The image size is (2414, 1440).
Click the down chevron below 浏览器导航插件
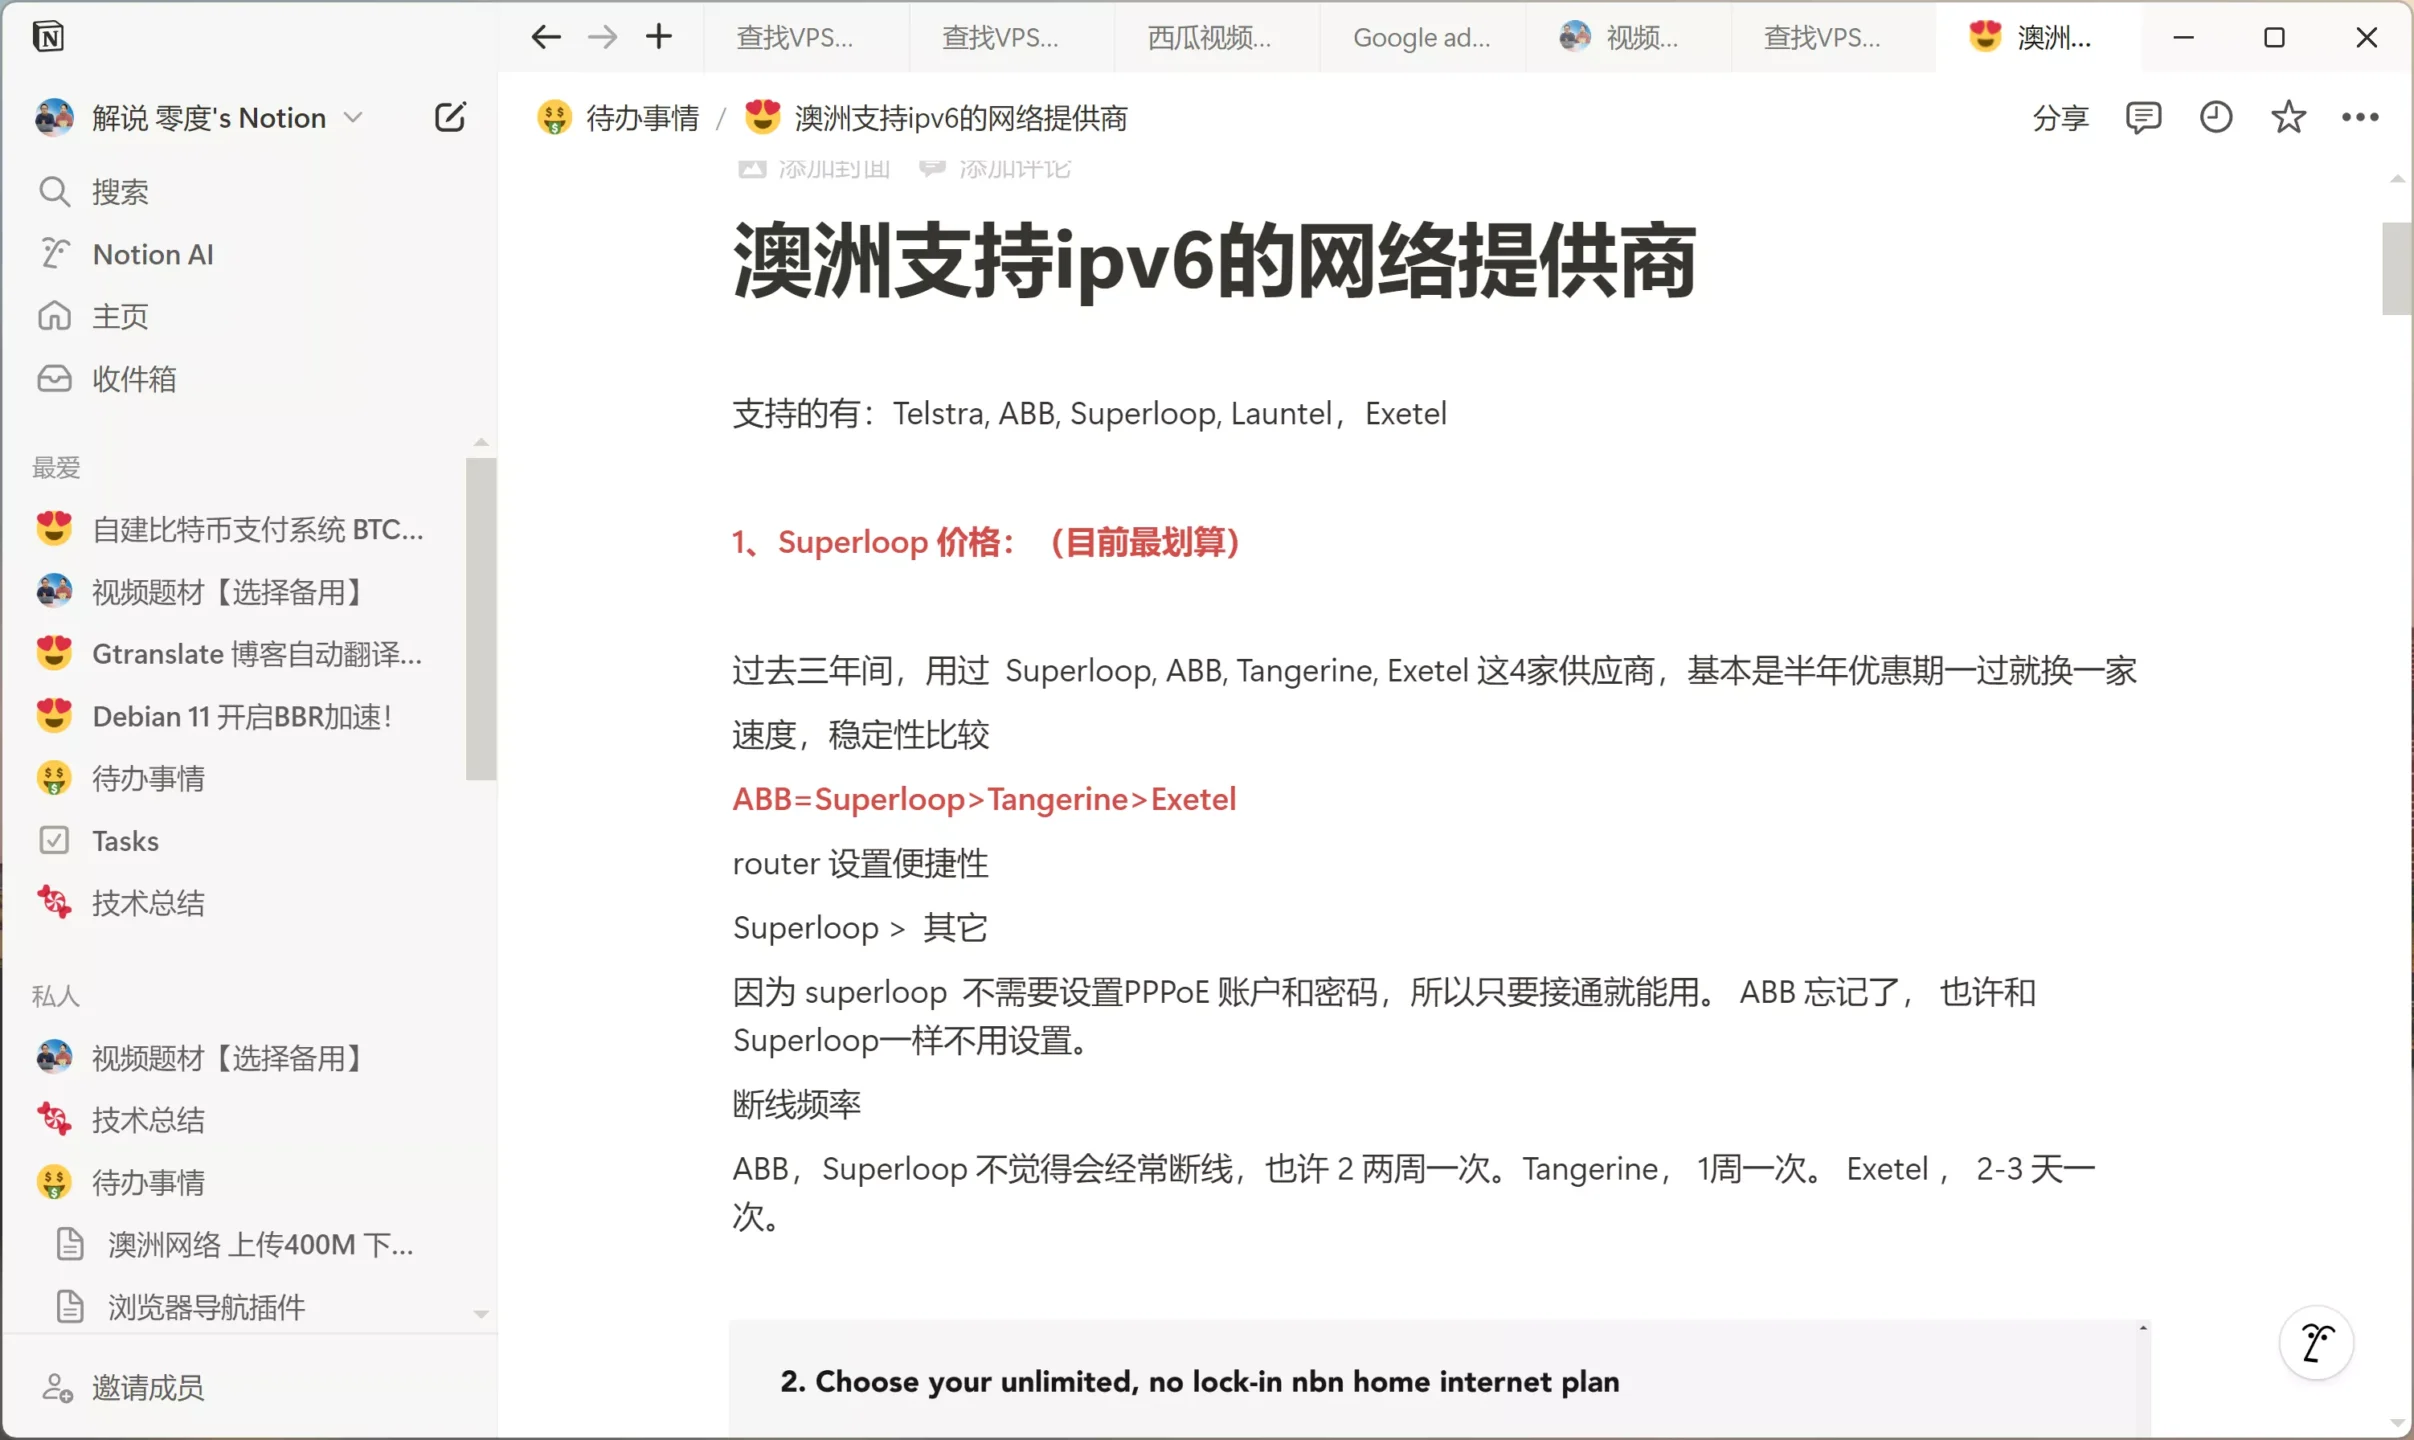tap(482, 1313)
